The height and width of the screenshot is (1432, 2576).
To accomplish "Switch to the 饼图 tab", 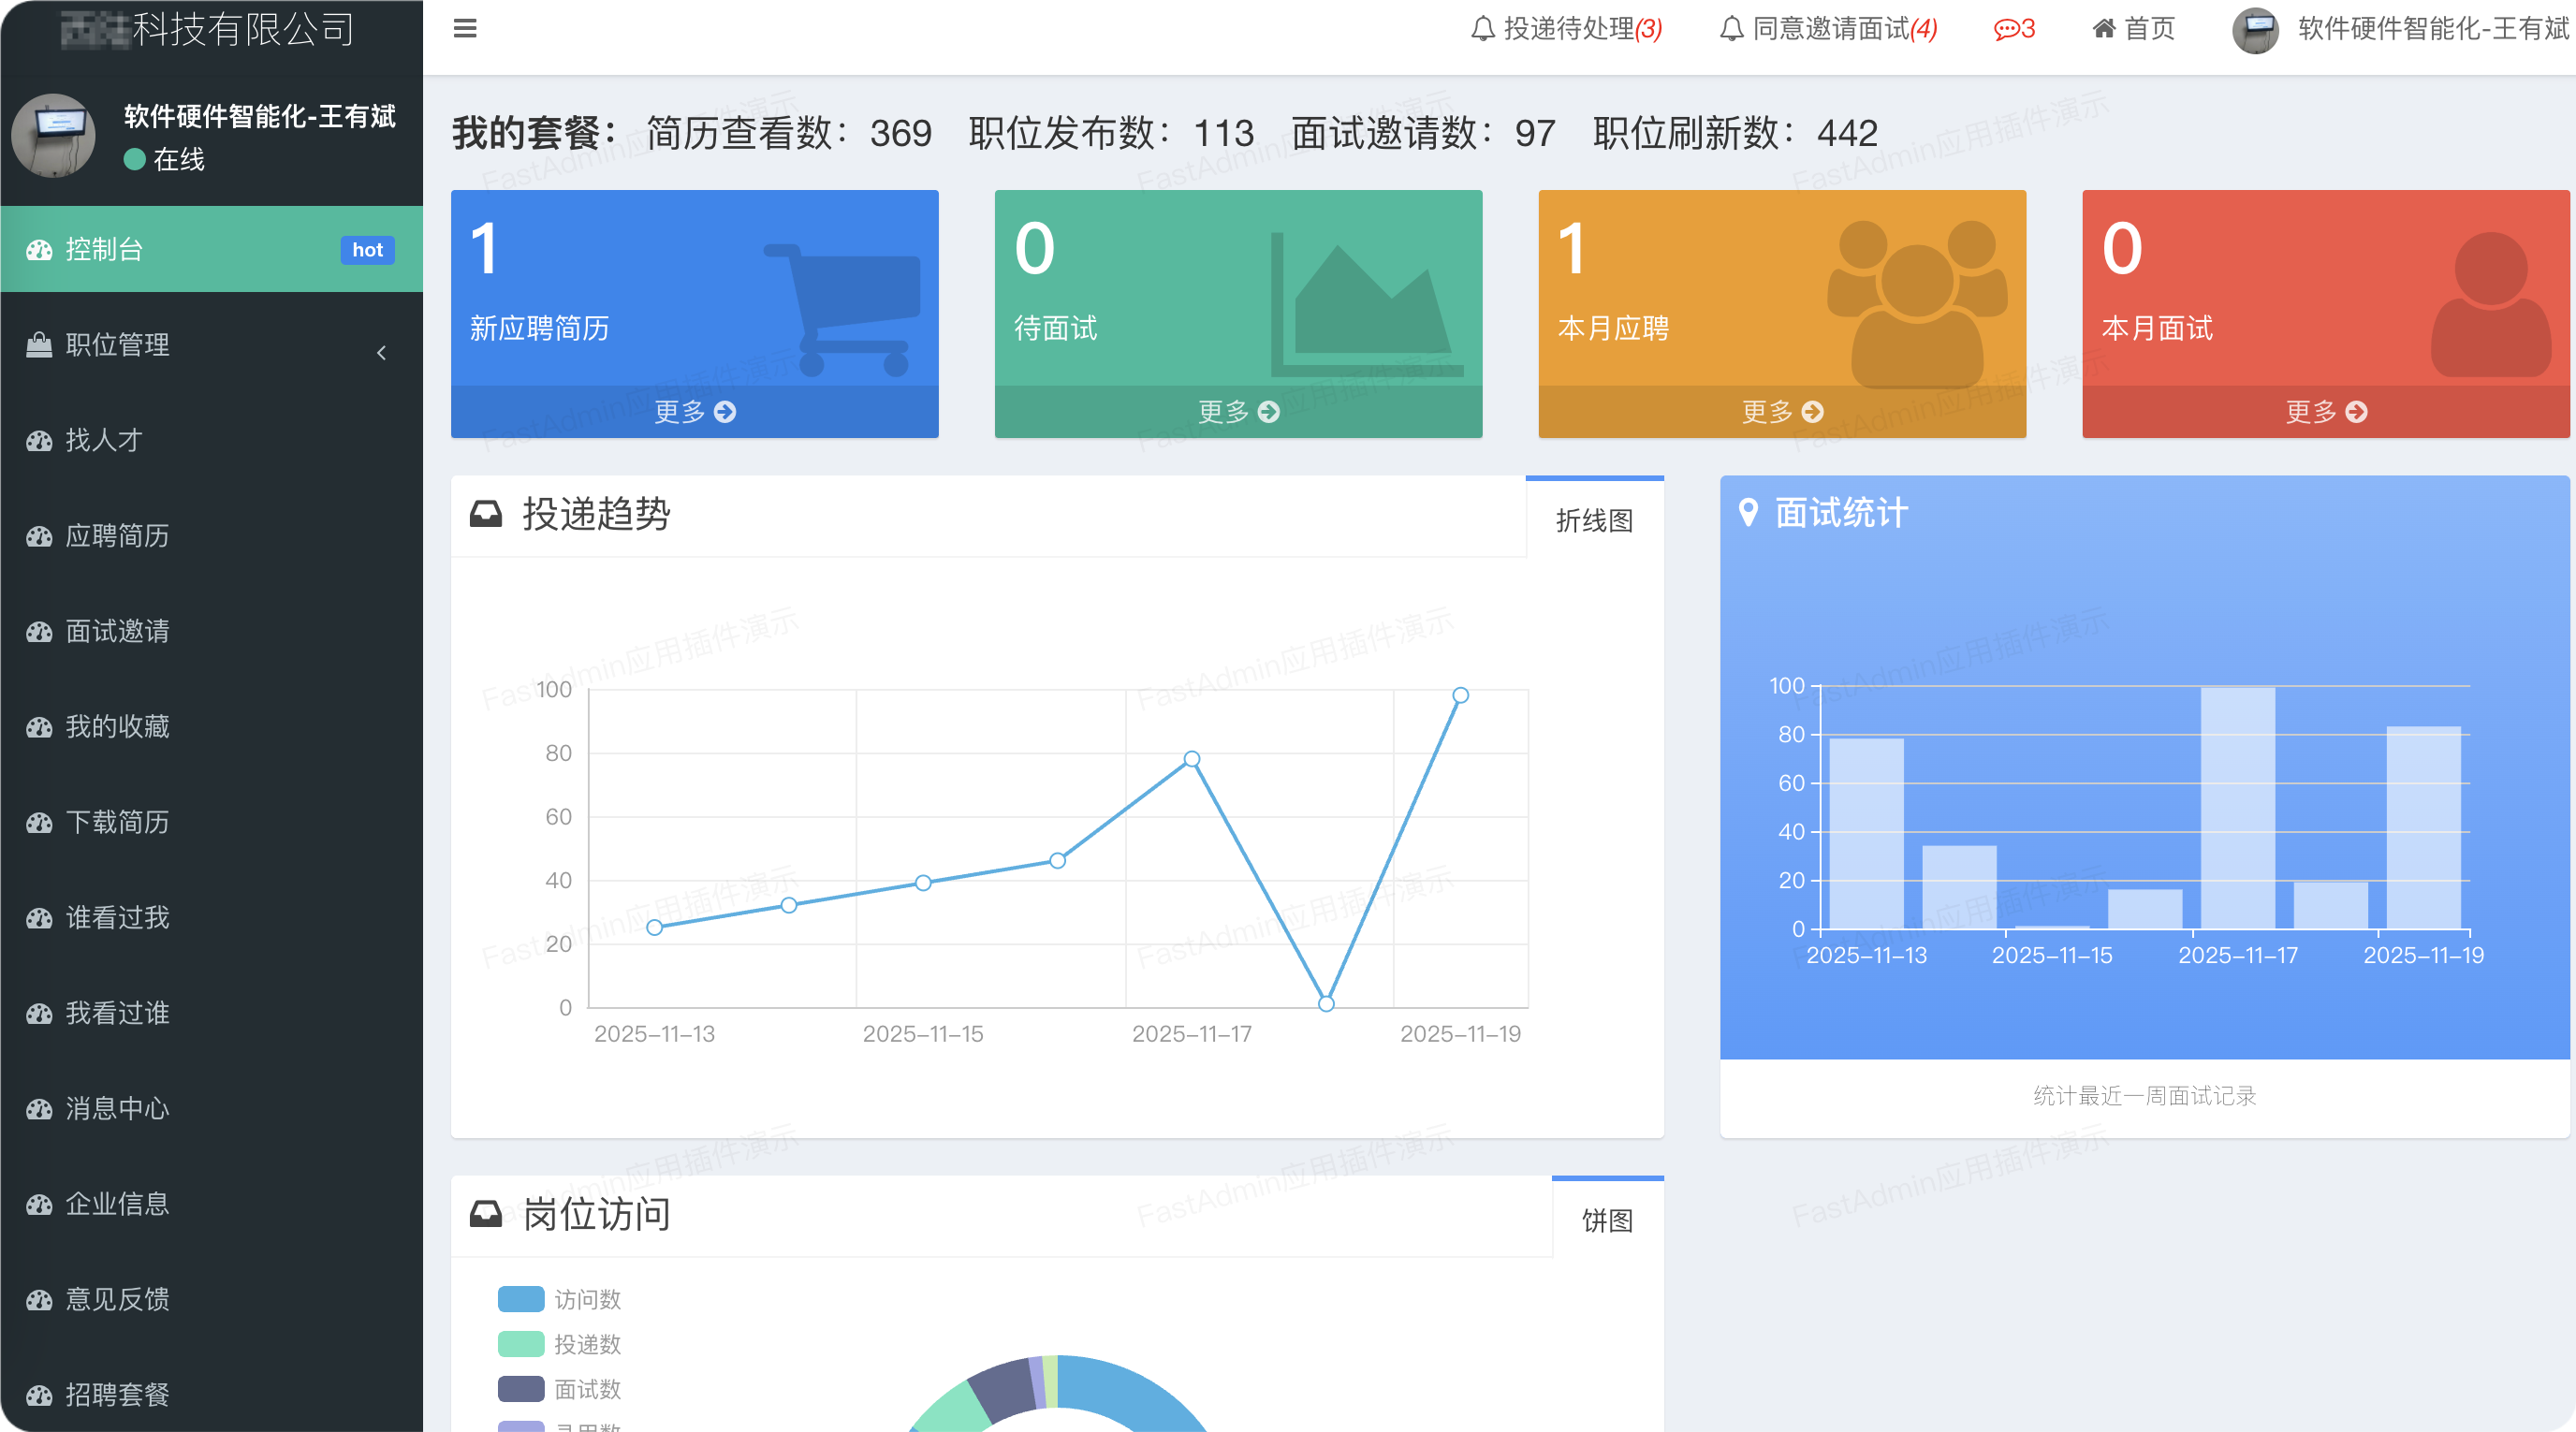I will pyautogui.click(x=1608, y=1221).
